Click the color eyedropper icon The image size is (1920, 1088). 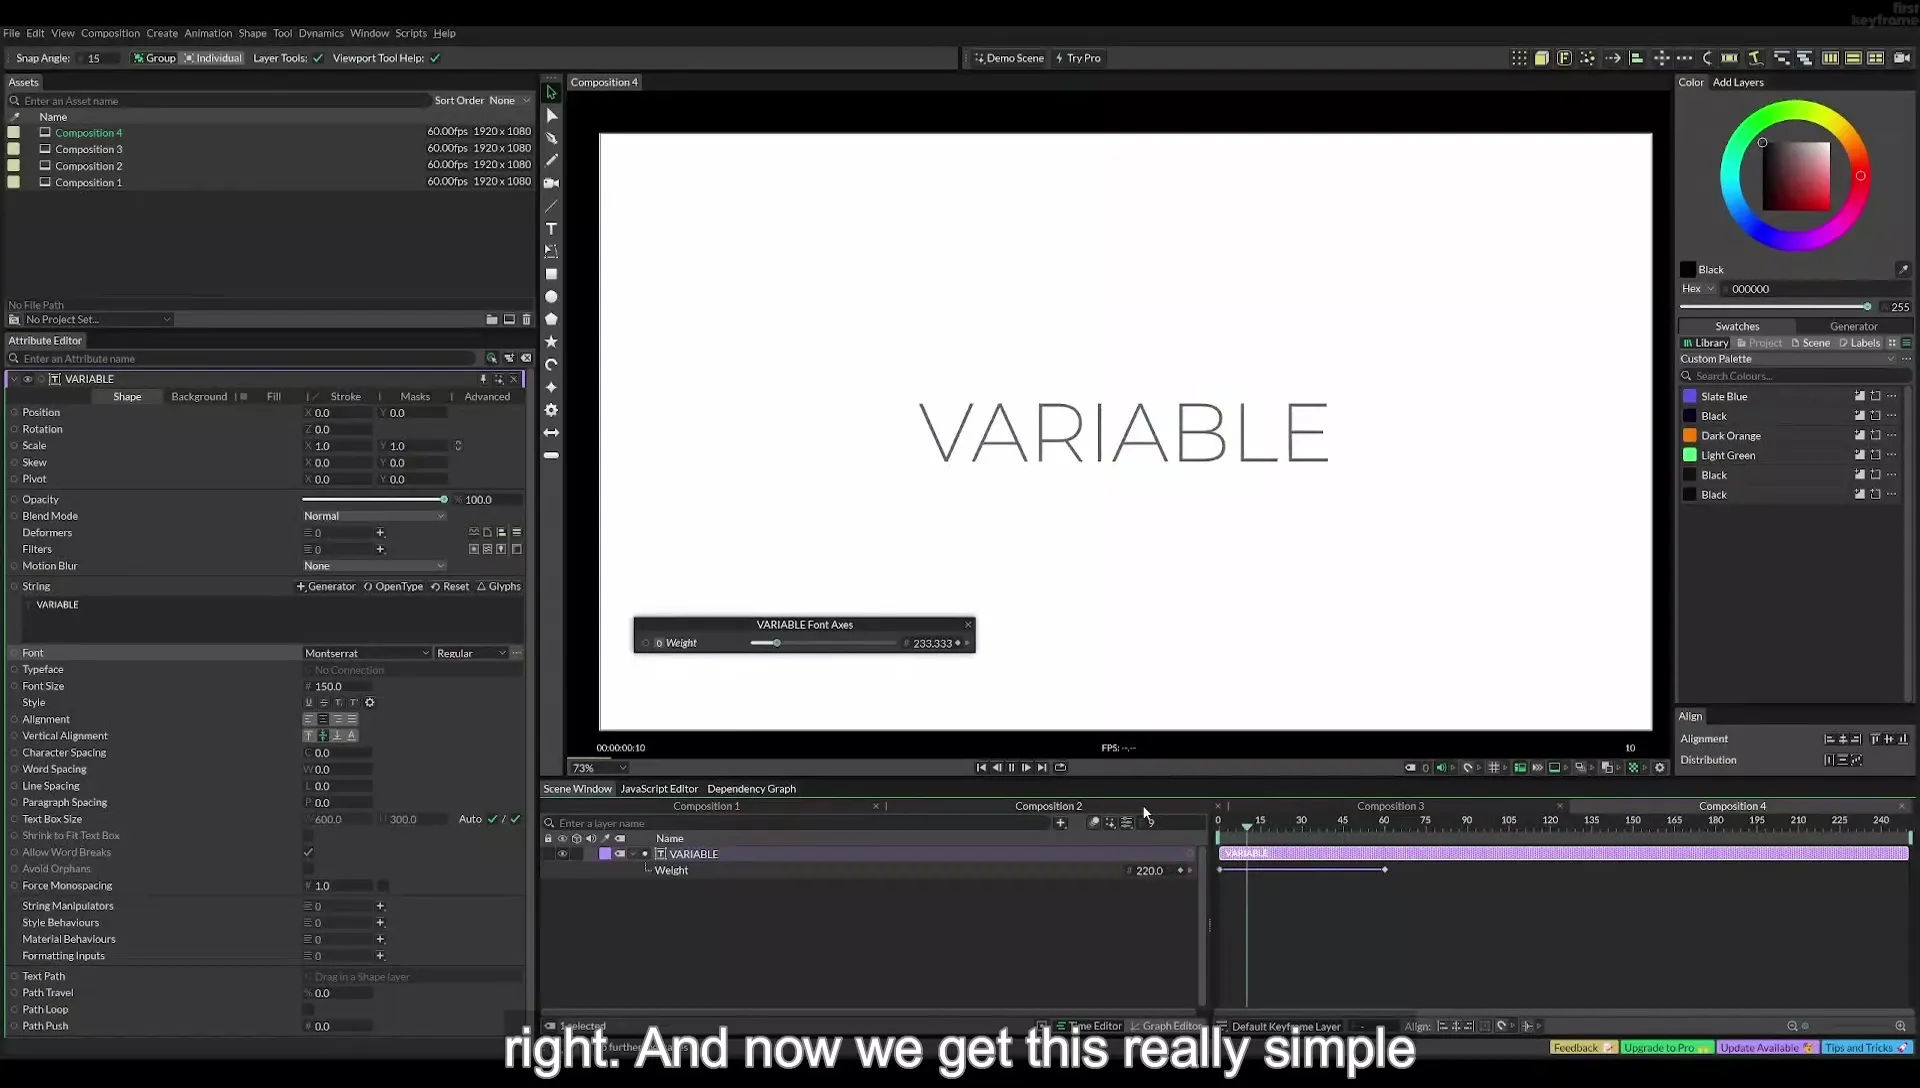[1903, 270]
